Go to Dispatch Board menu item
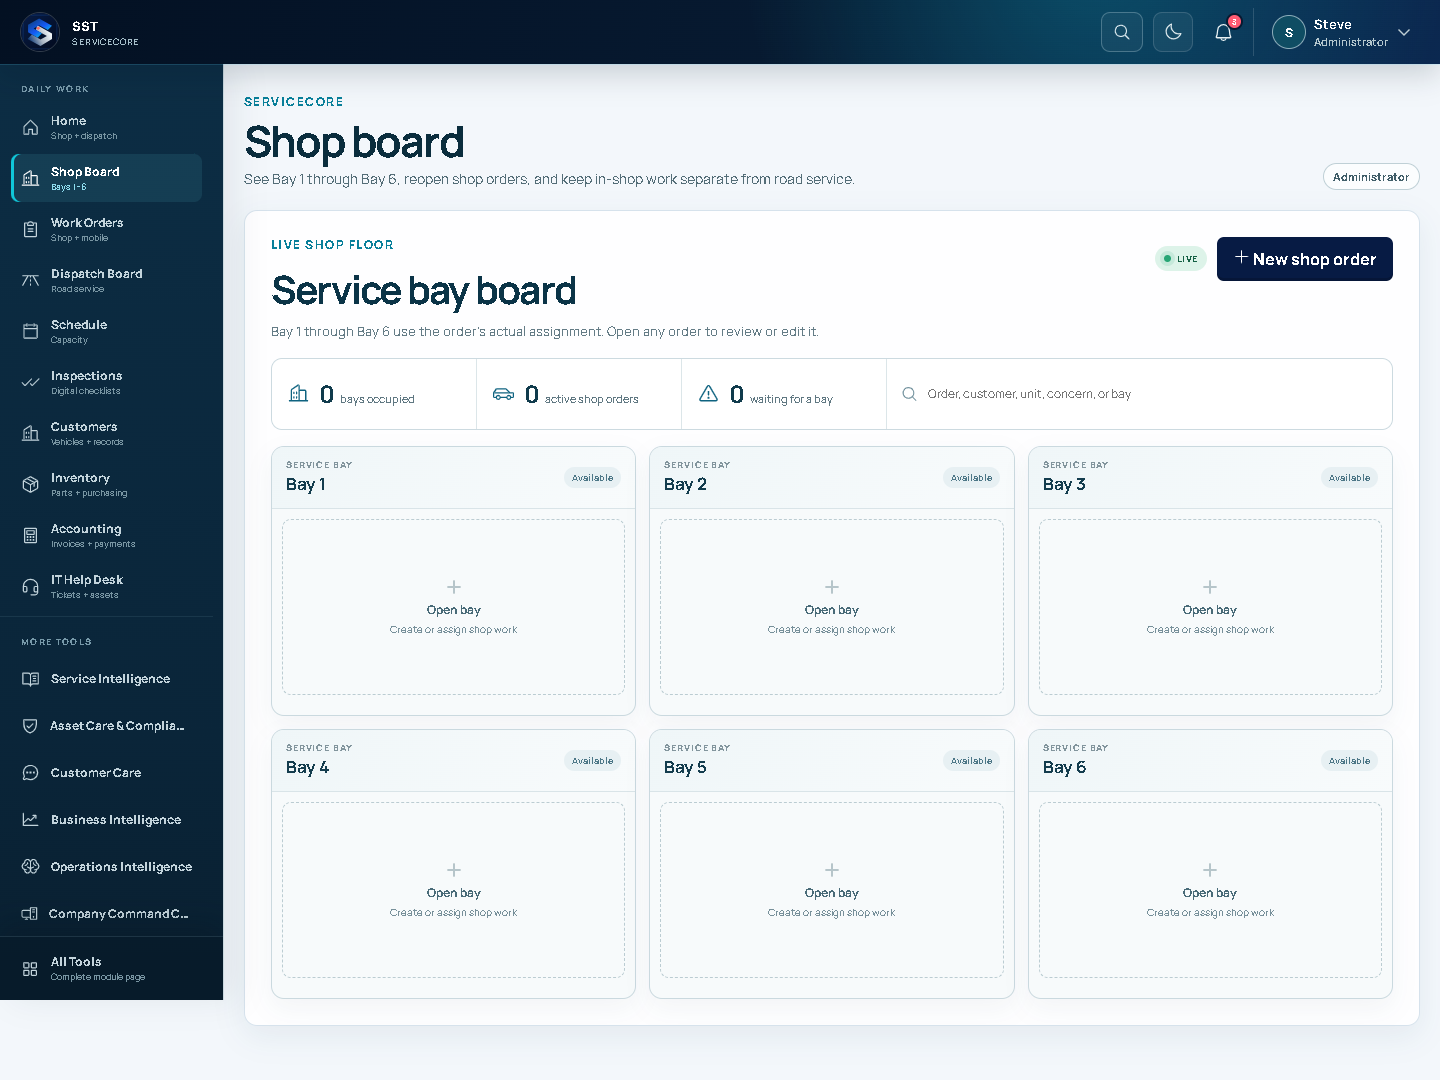Viewport: 1440px width, 1080px height. pyautogui.click(x=107, y=280)
